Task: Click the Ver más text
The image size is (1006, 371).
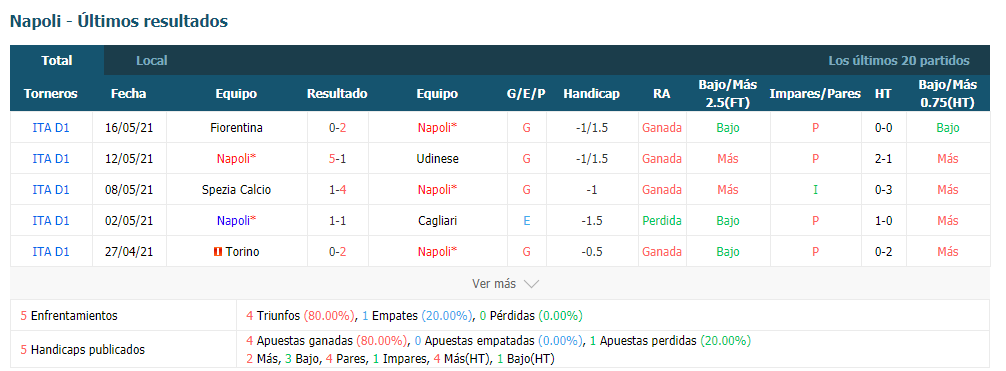Action: click(x=494, y=284)
